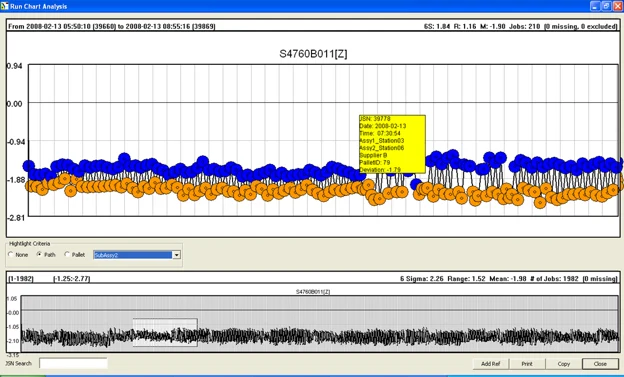
Task: Close window with red X title button
Action: [x=617, y=6]
